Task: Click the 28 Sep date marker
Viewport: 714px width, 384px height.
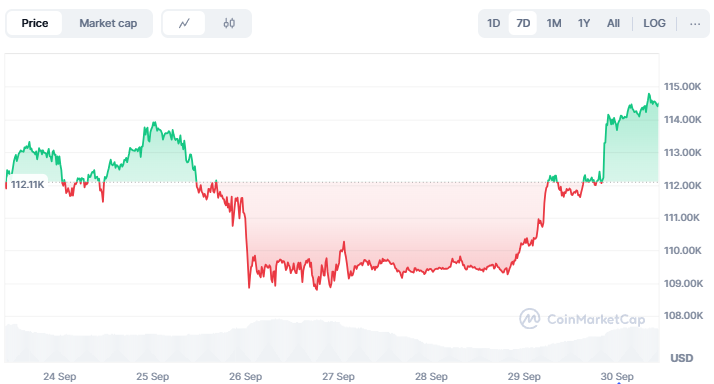Action: click(431, 377)
